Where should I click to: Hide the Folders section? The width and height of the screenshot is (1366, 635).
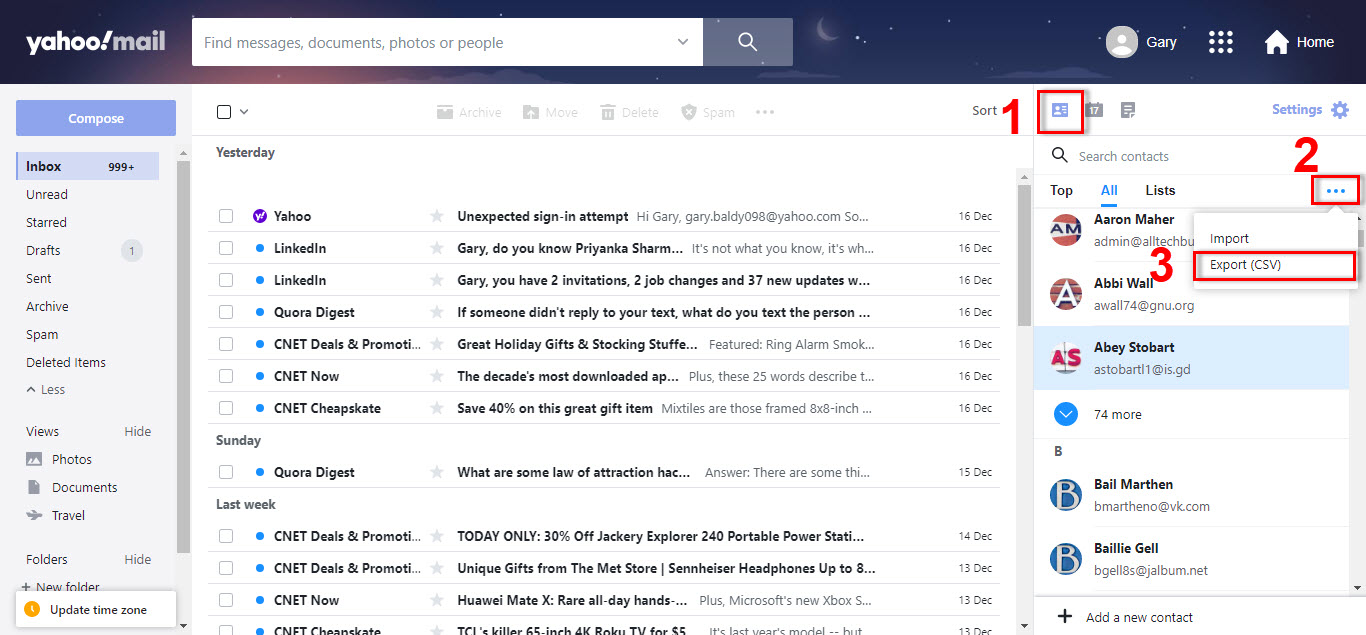tap(138, 559)
